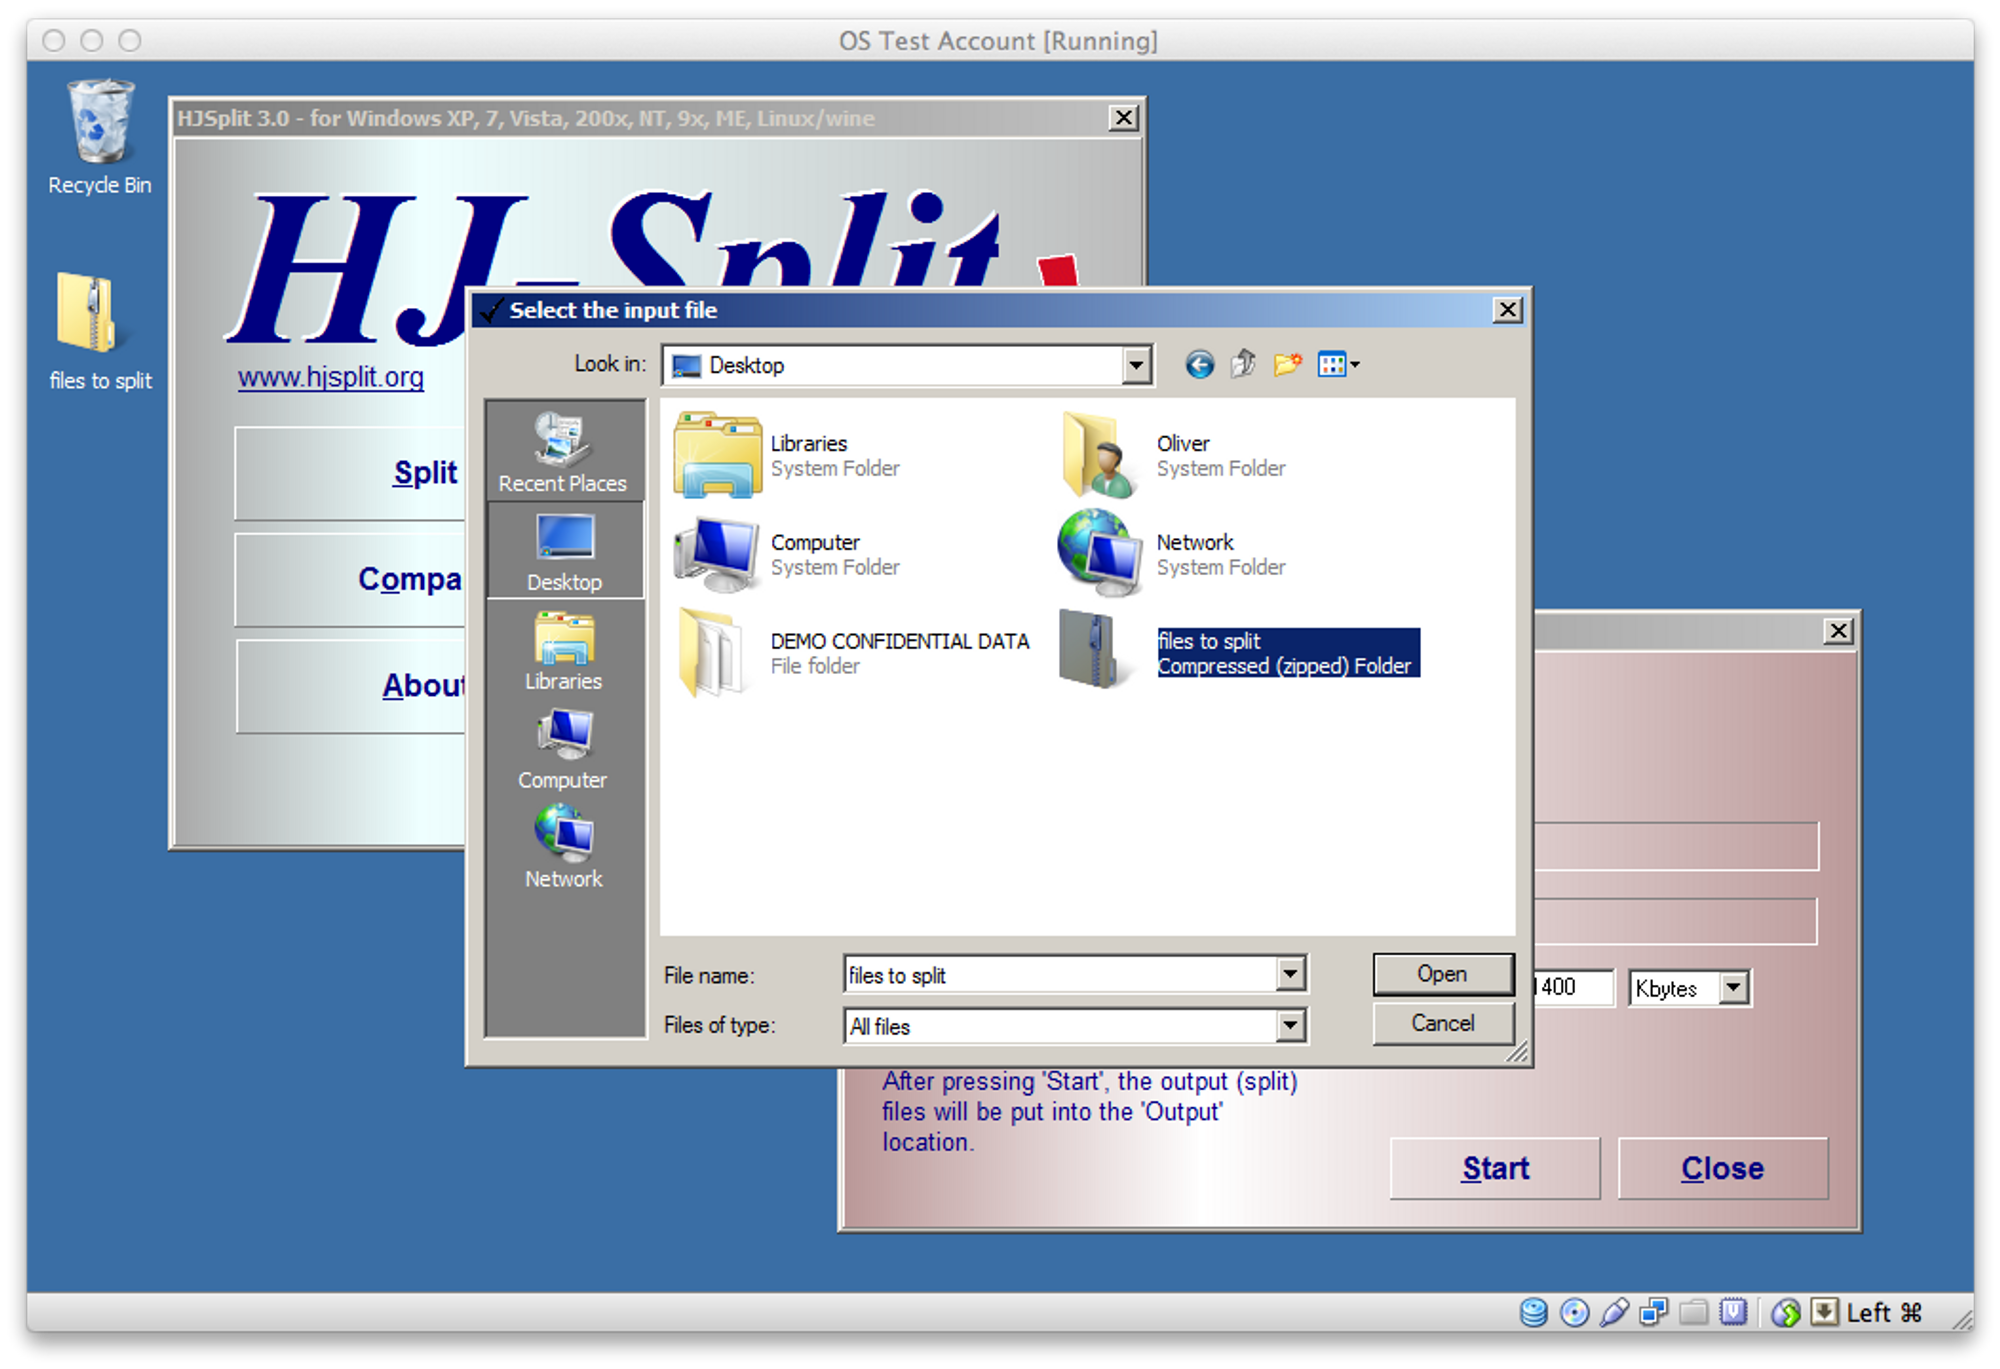2000x1369 pixels.
Task: Go up one folder level
Action: tap(1243, 365)
